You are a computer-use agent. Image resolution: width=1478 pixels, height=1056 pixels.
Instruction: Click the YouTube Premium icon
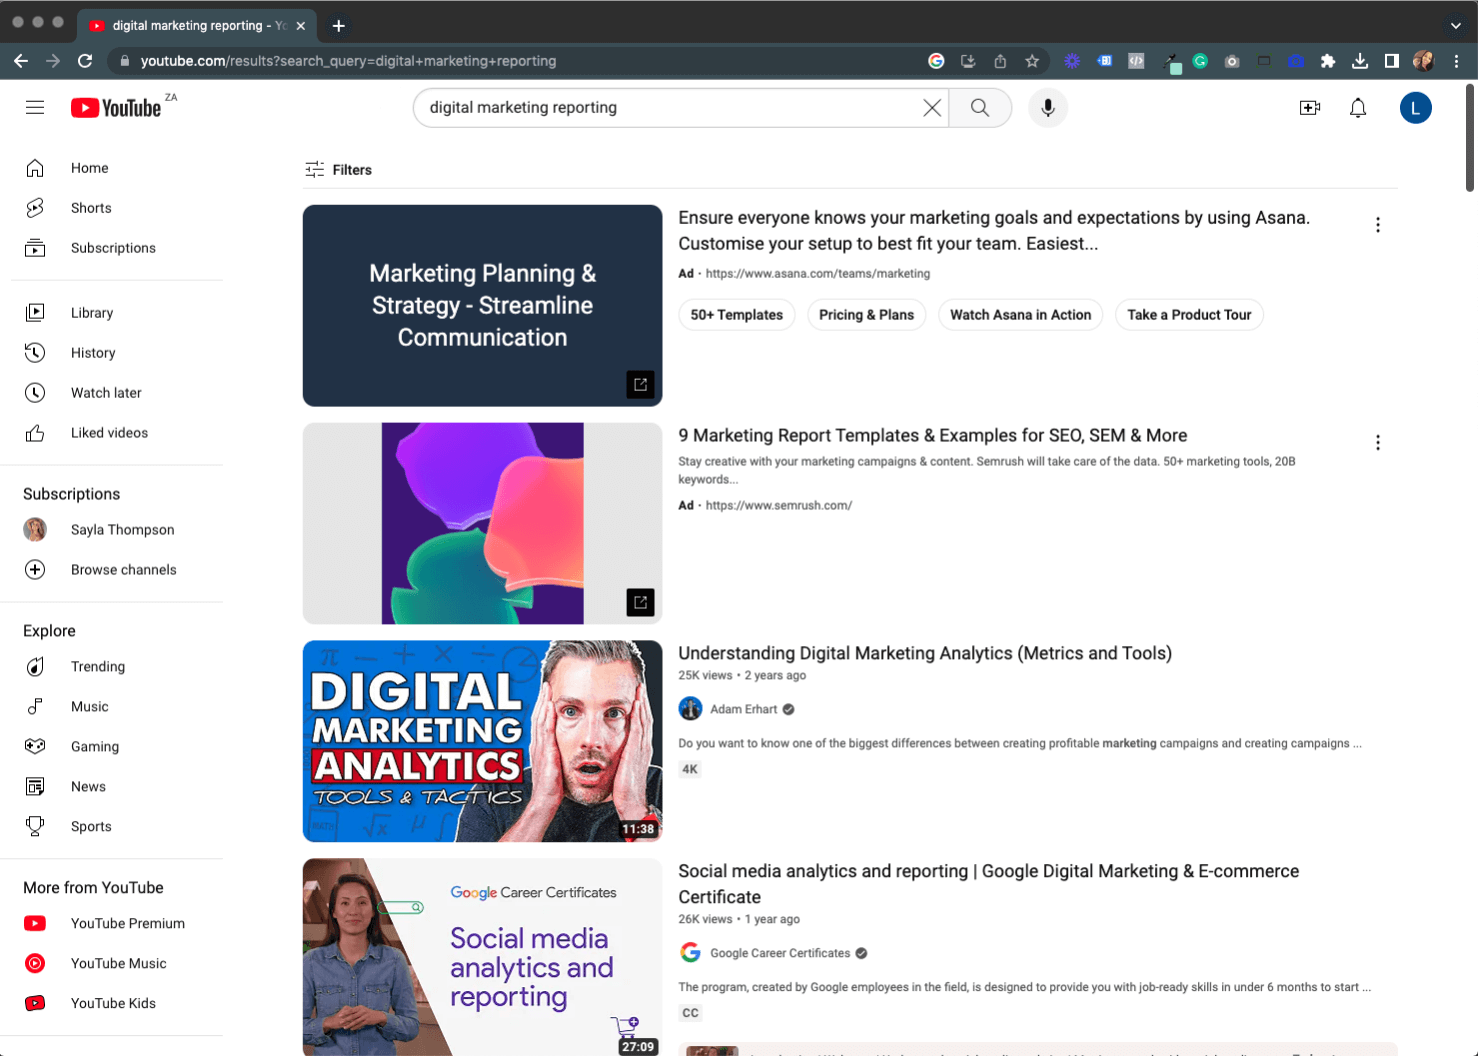pyautogui.click(x=35, y=923)
